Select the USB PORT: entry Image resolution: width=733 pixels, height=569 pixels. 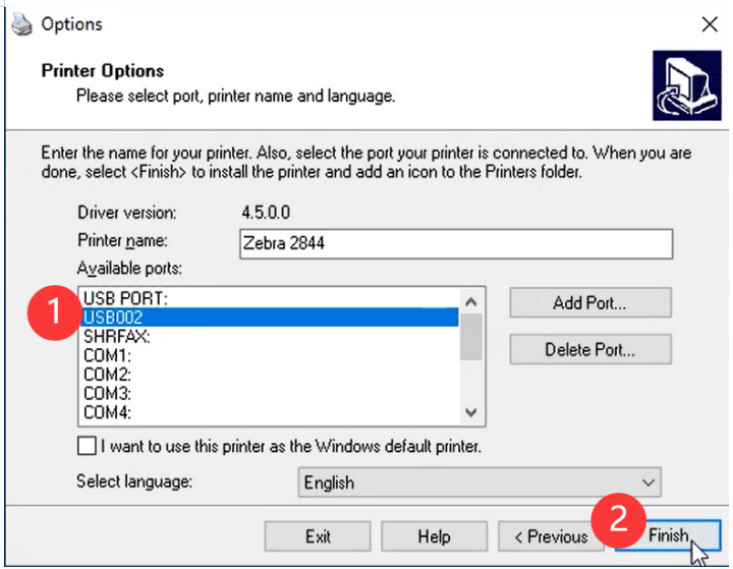pos(270,298)
